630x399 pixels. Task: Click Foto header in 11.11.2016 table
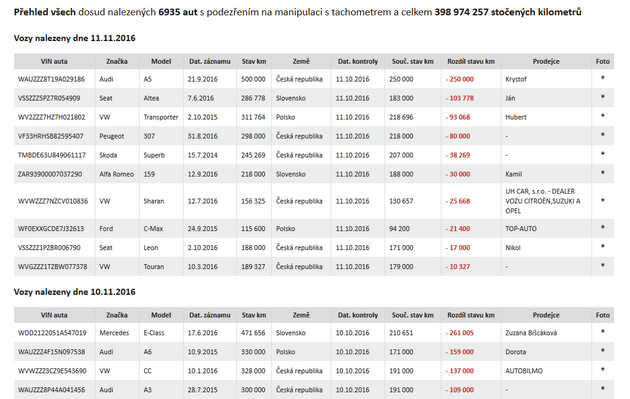tap(603, 61)
